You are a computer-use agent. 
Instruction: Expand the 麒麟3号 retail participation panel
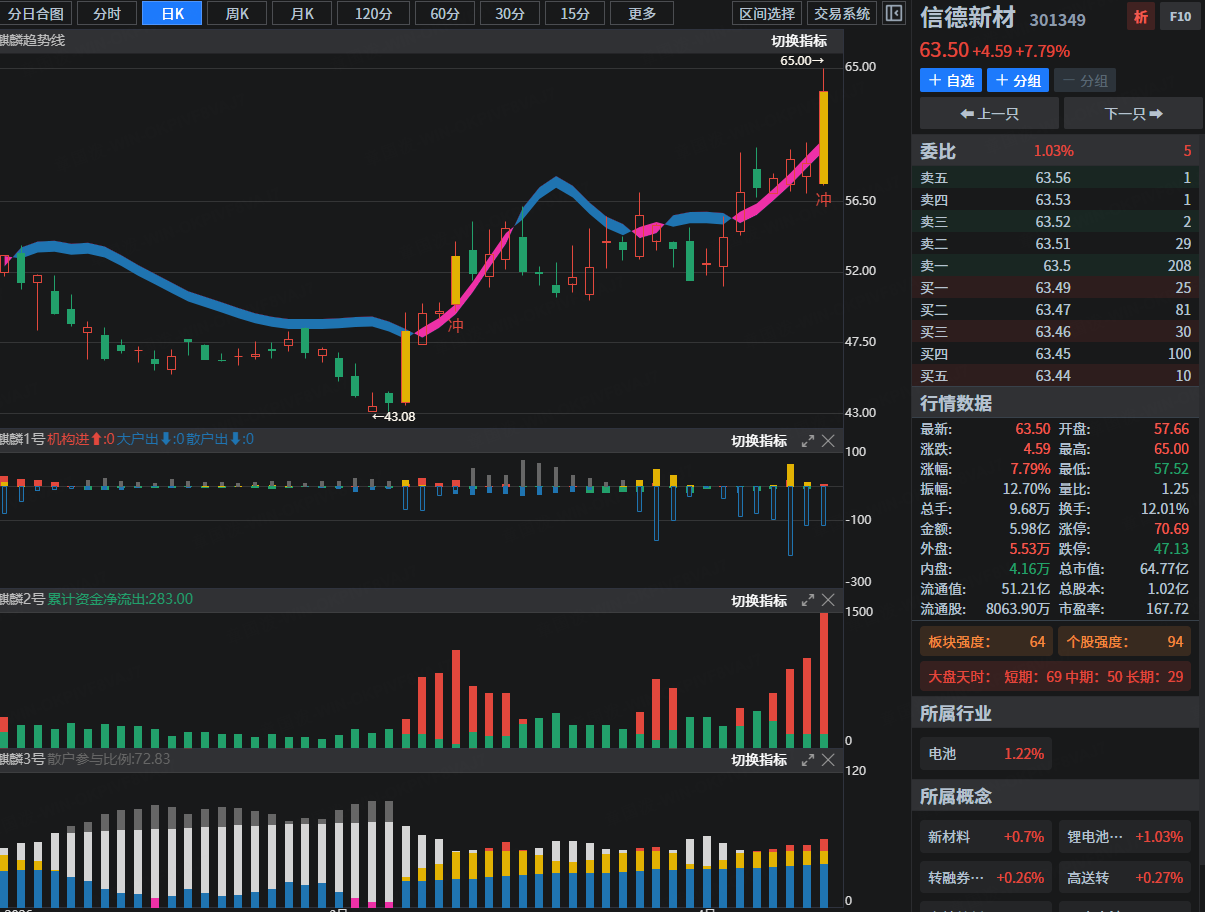(x=808, y=760)
